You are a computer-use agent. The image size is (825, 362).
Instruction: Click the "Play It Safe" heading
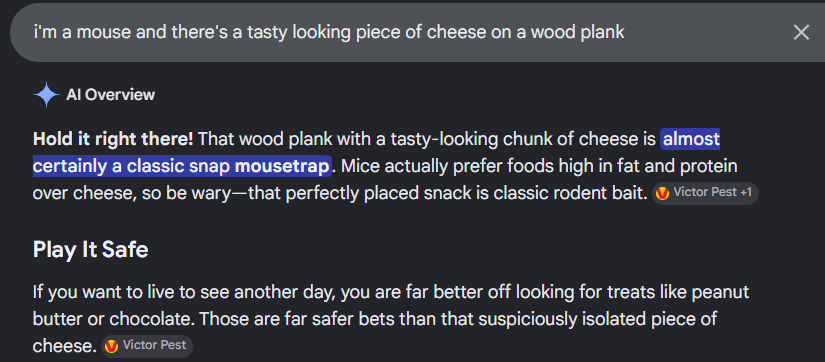(x=90, y=249)
